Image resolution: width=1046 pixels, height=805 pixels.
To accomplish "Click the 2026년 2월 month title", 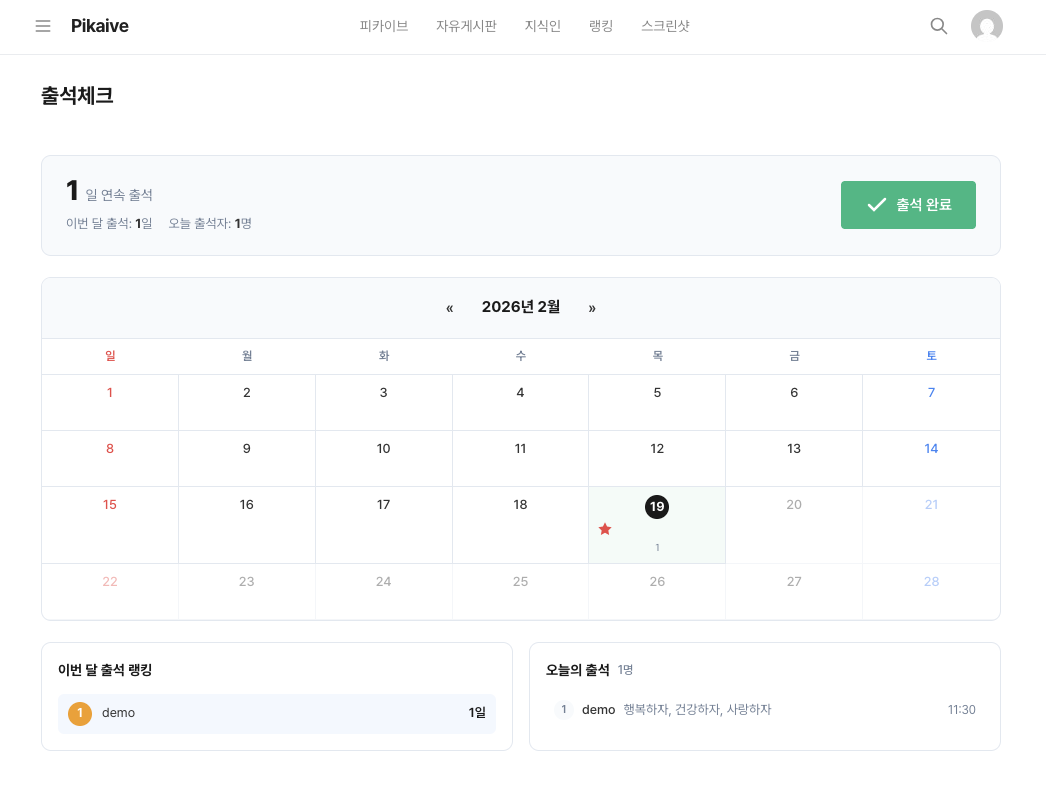I will (x=521, y=307).
